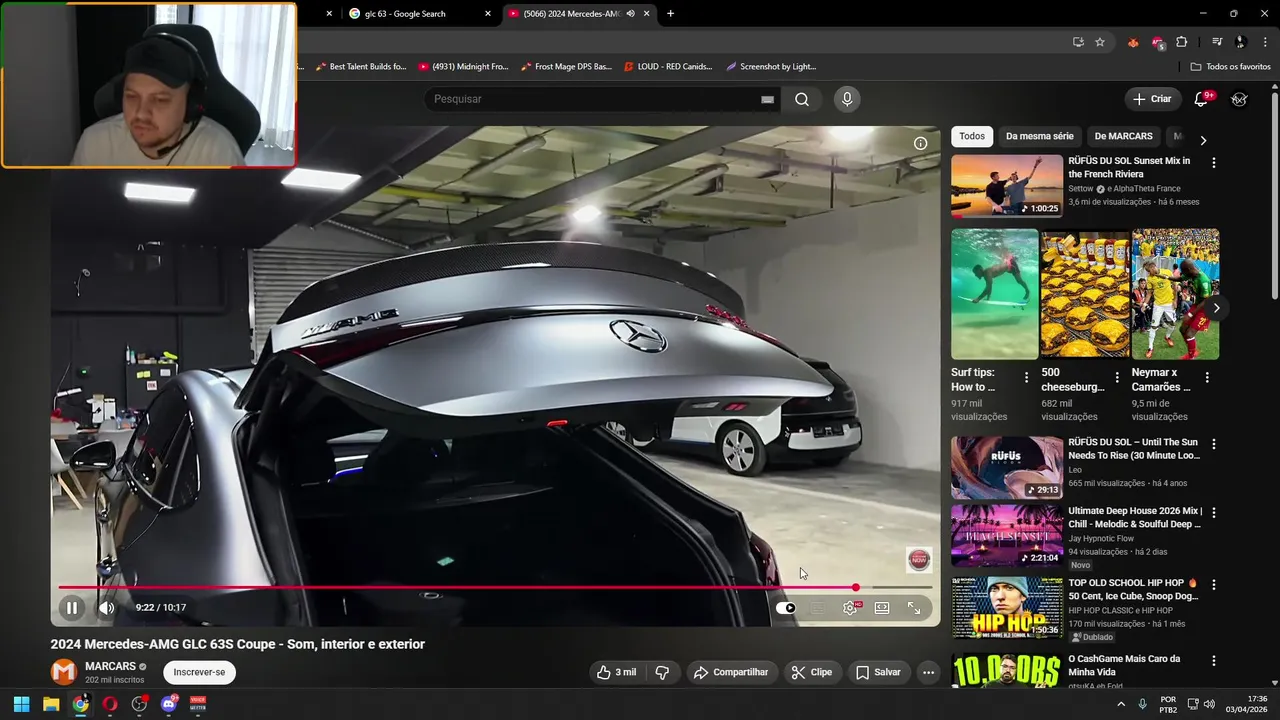Like the video (3 mil)
1280x720 pixels.
[x=616, y=672]
